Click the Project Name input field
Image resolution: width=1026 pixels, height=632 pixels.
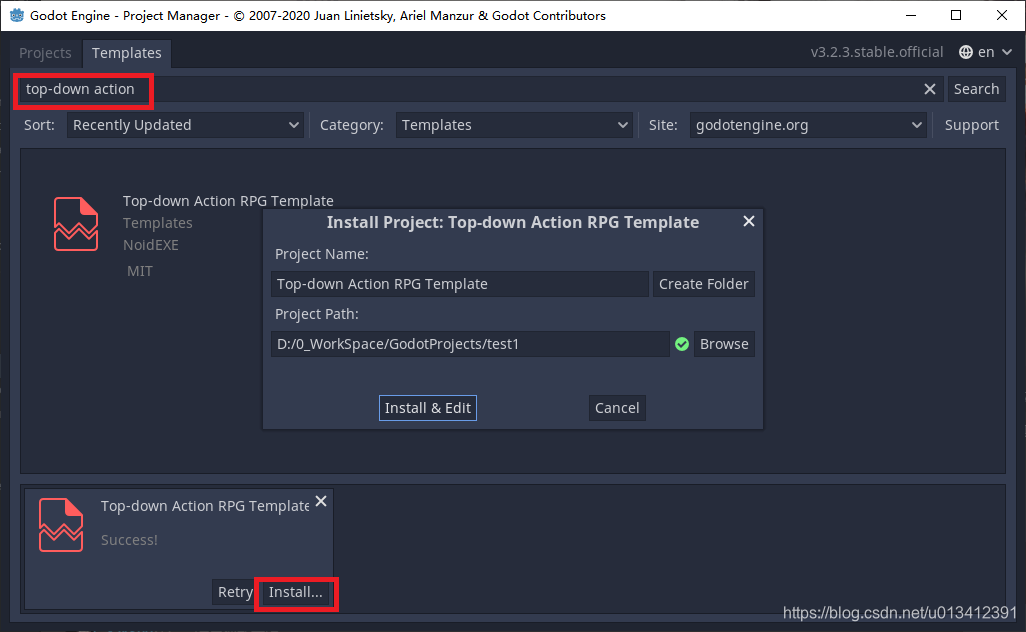coord(460,284)
